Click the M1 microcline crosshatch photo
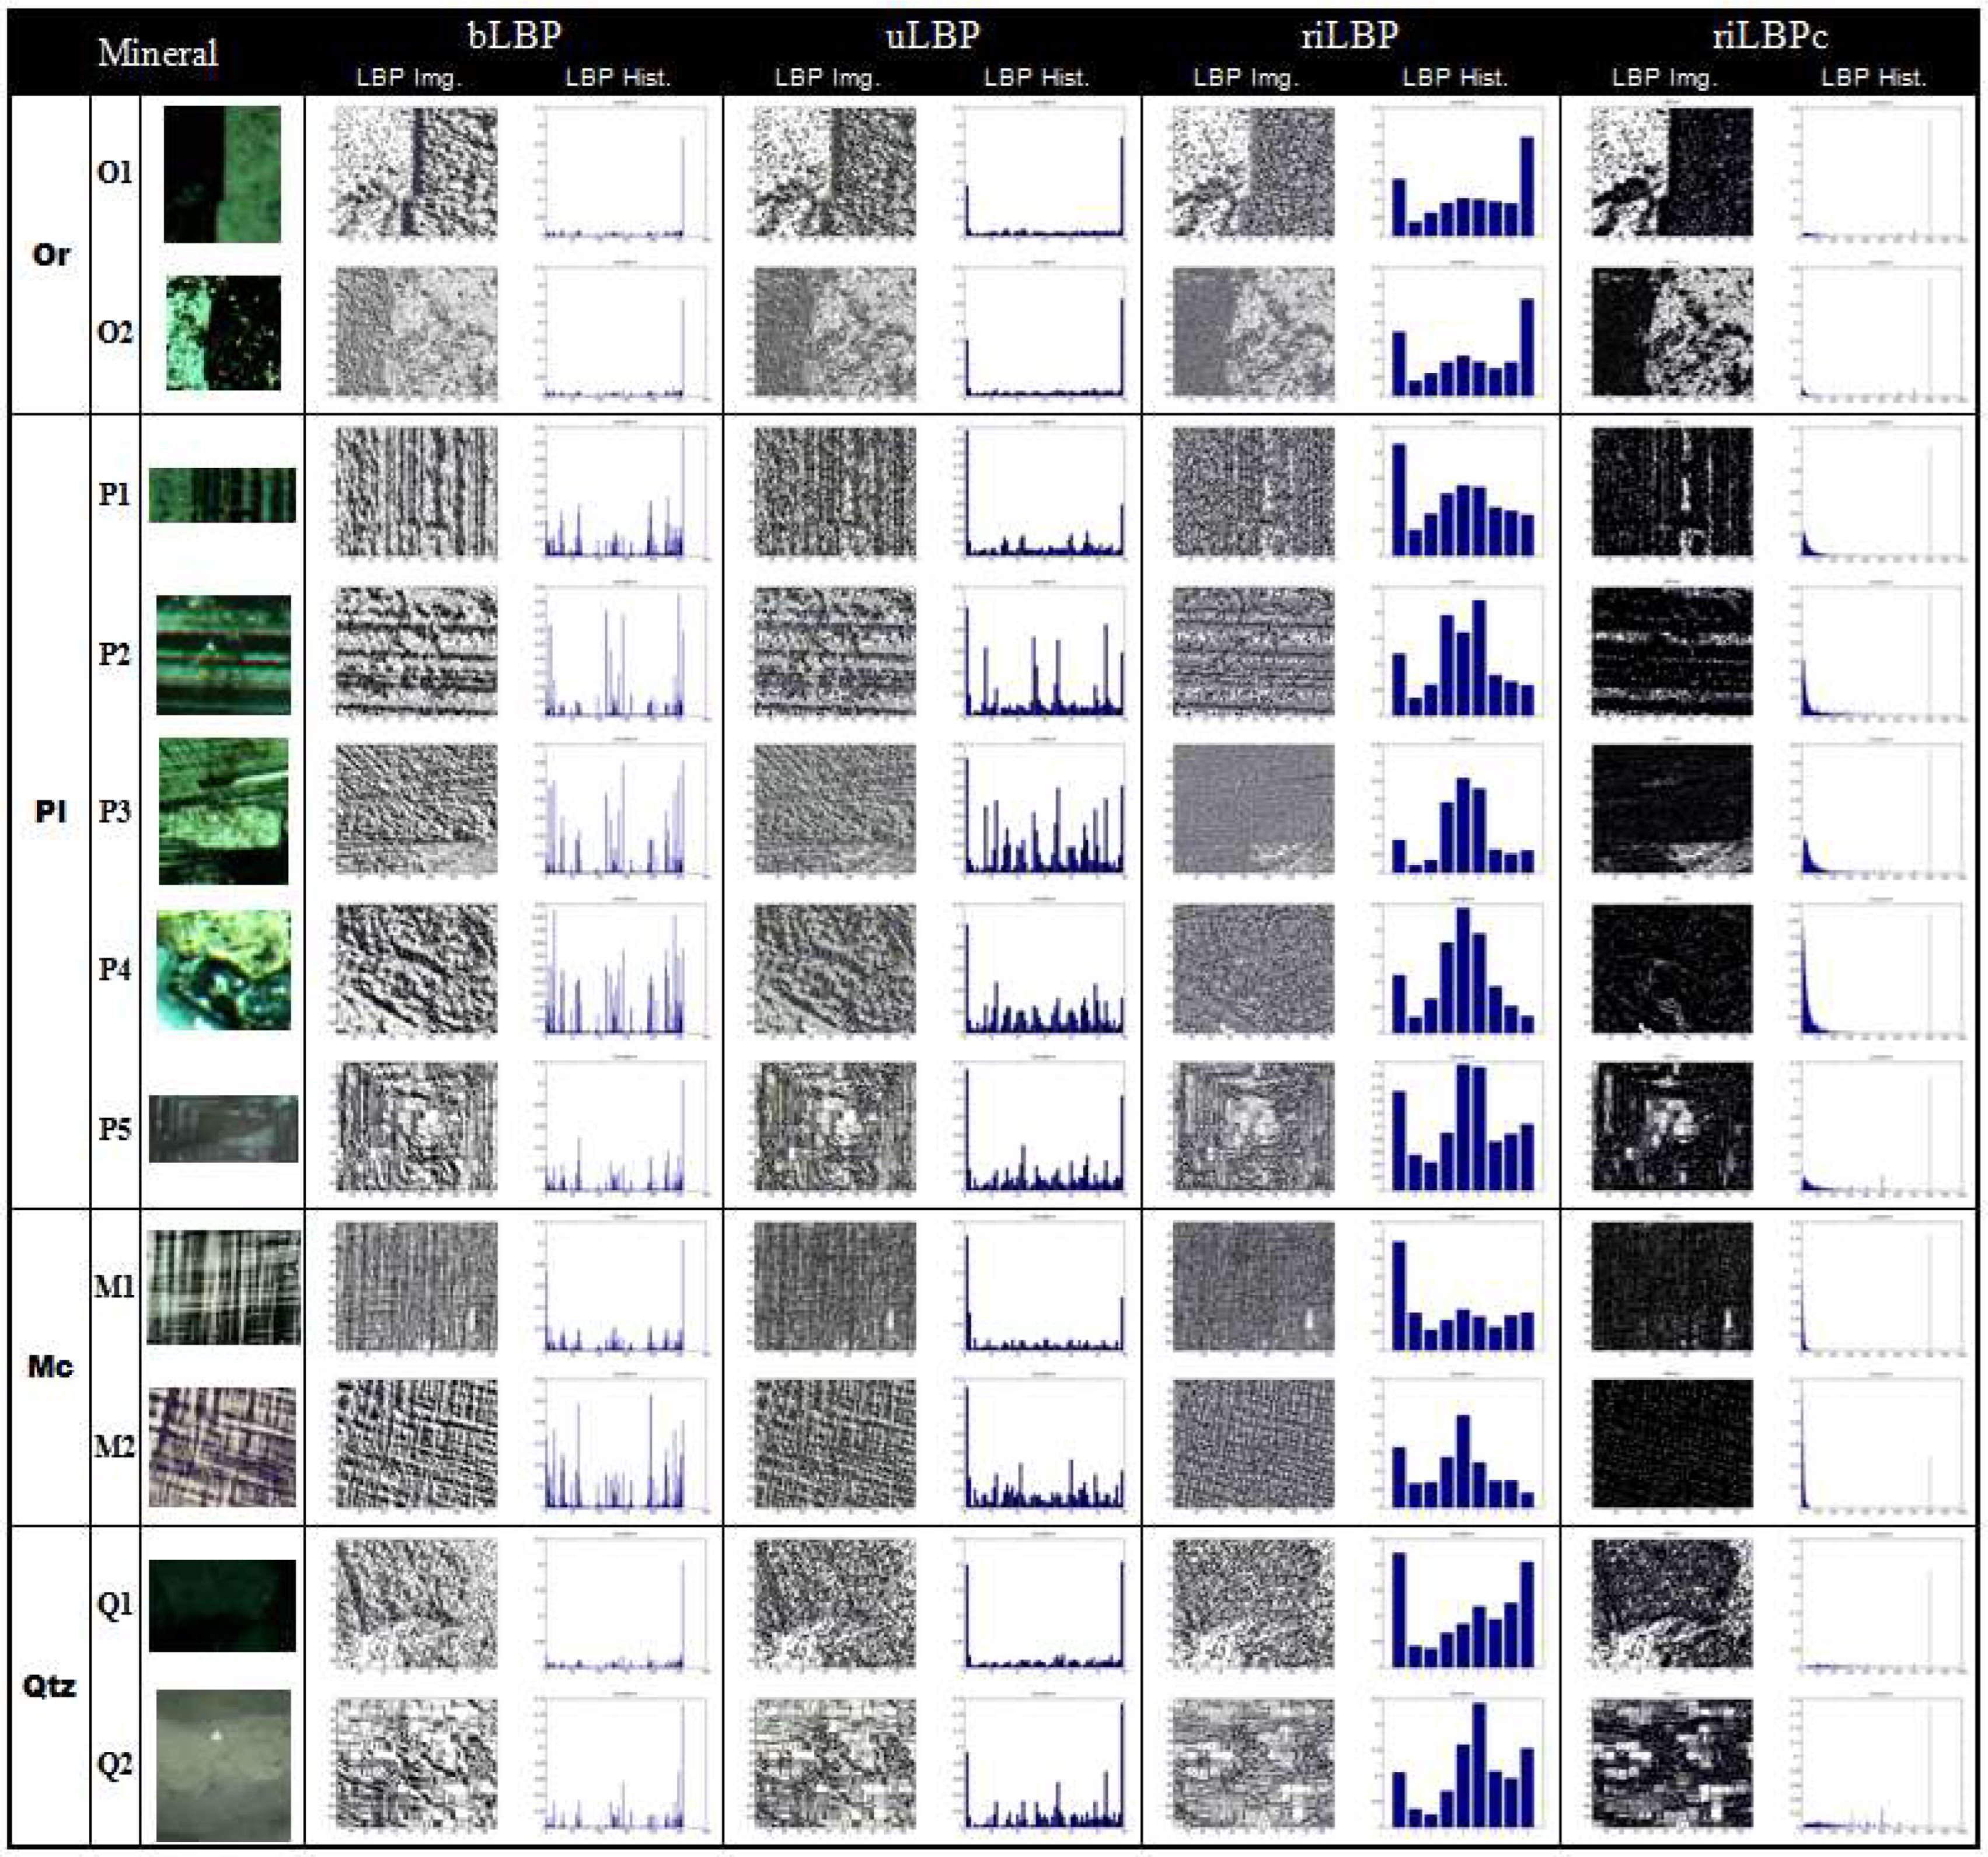 coord(223,1287)
